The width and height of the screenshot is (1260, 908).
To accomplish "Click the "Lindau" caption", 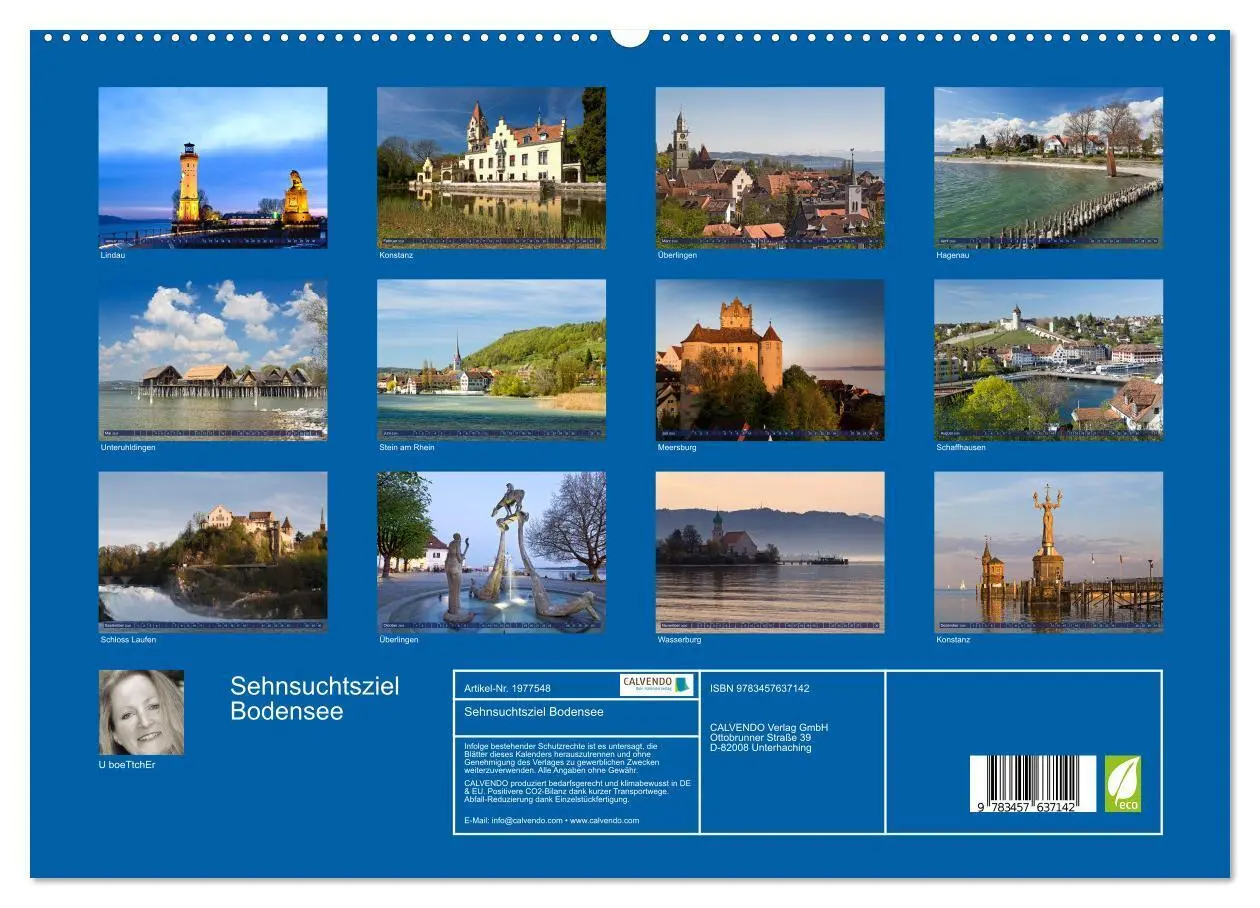I will tap(113, 255).
